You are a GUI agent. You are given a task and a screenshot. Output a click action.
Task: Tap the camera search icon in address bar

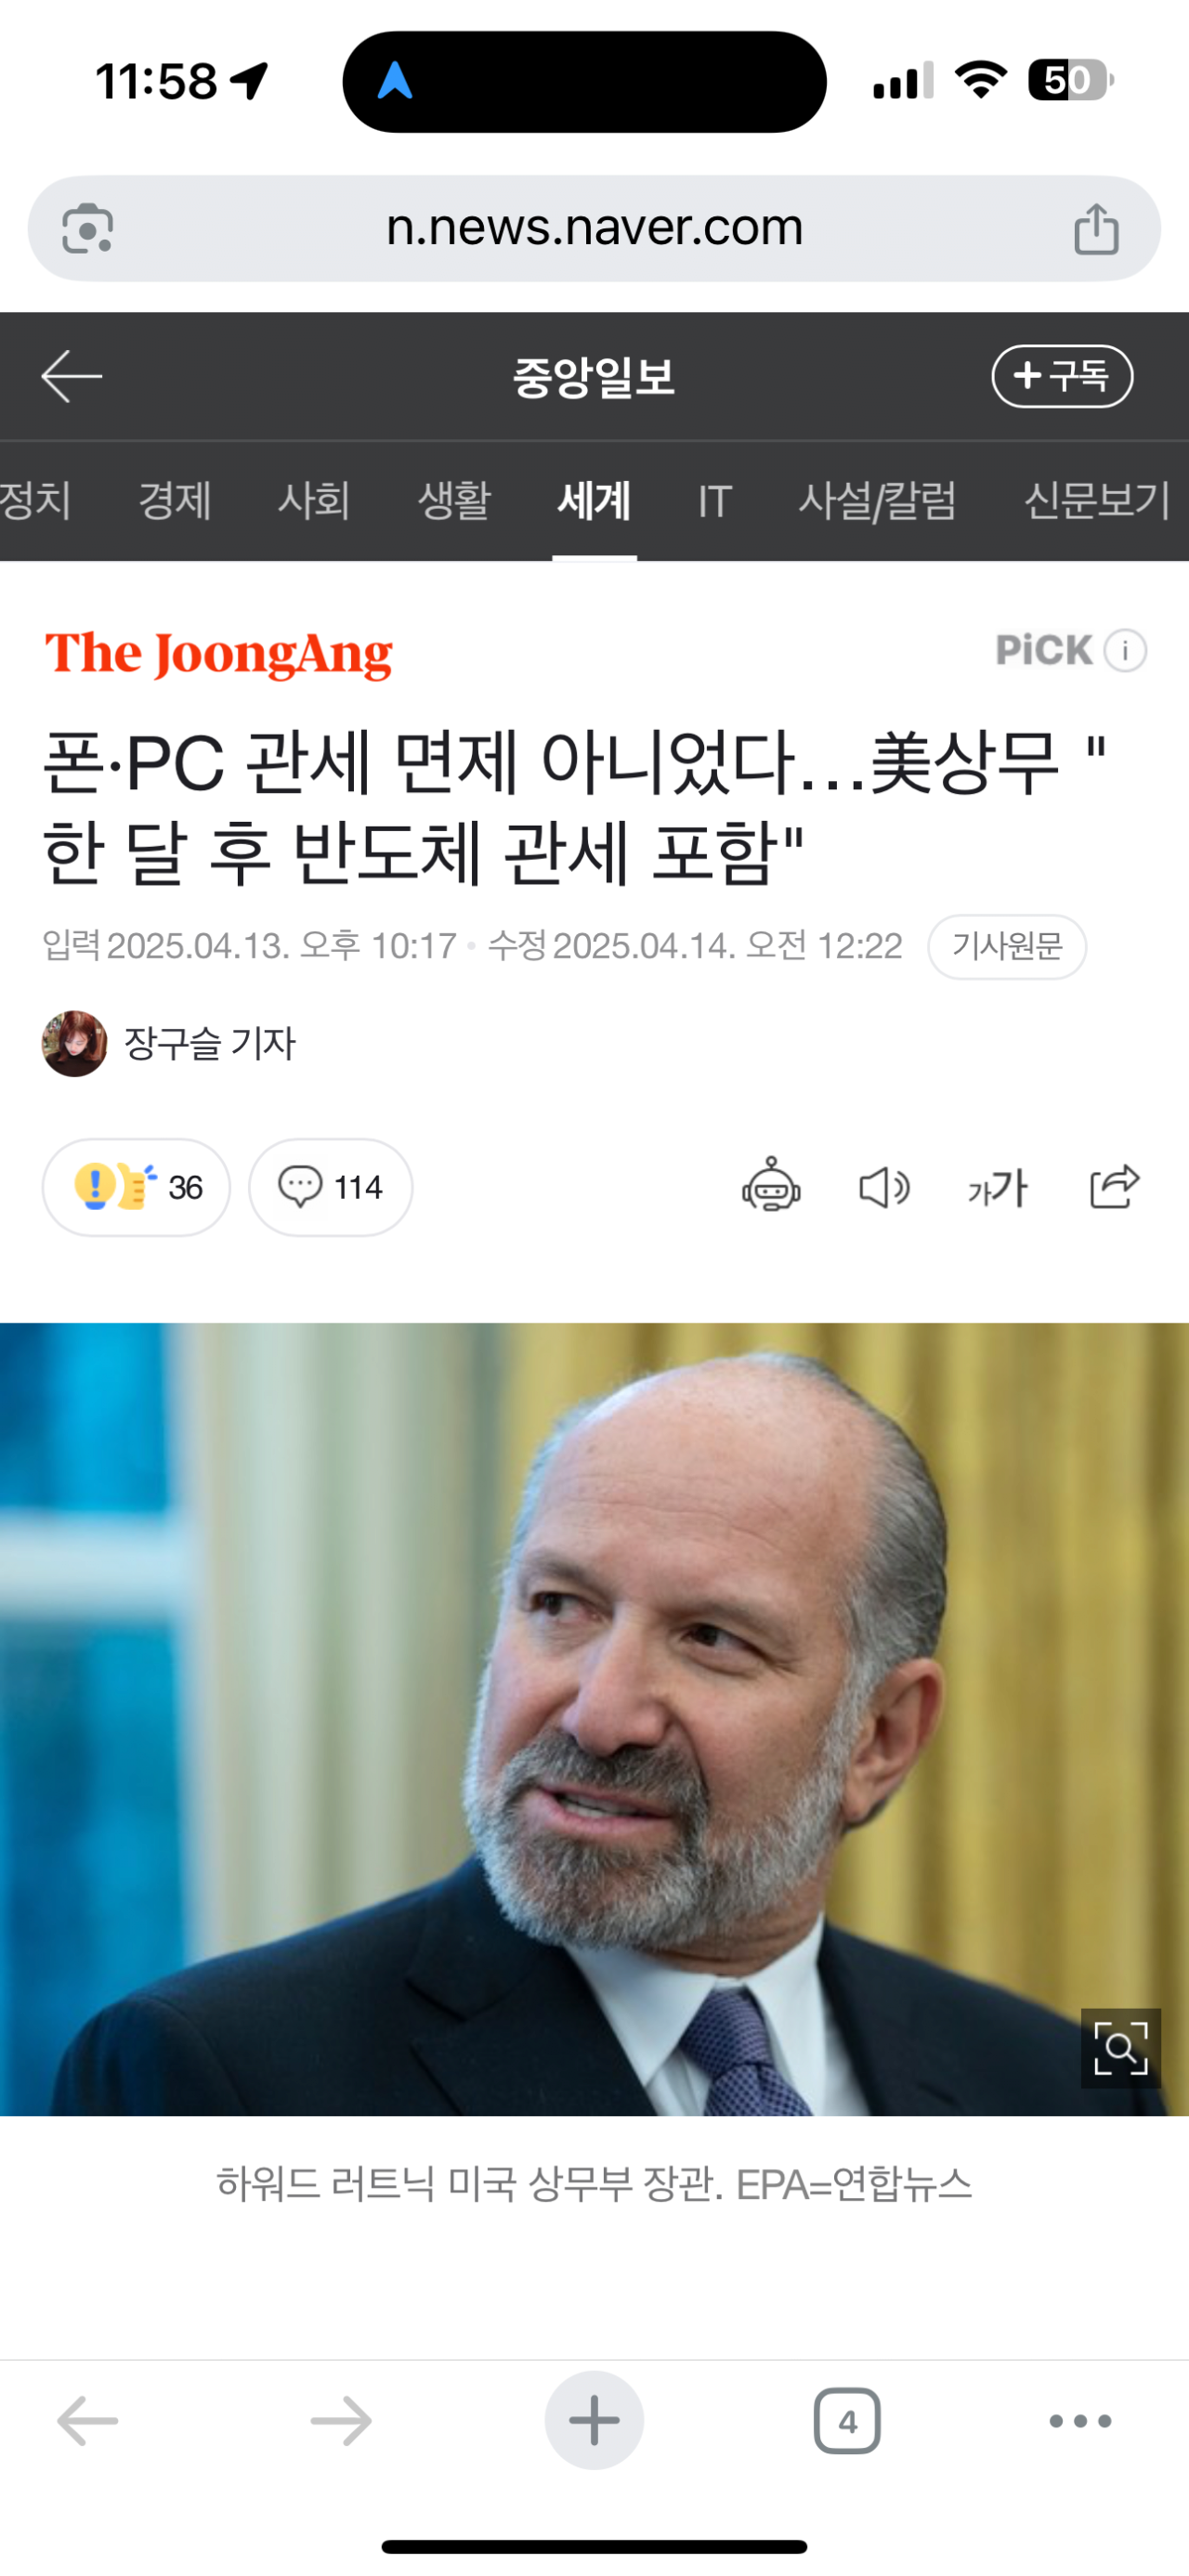[x=87, y=229]
